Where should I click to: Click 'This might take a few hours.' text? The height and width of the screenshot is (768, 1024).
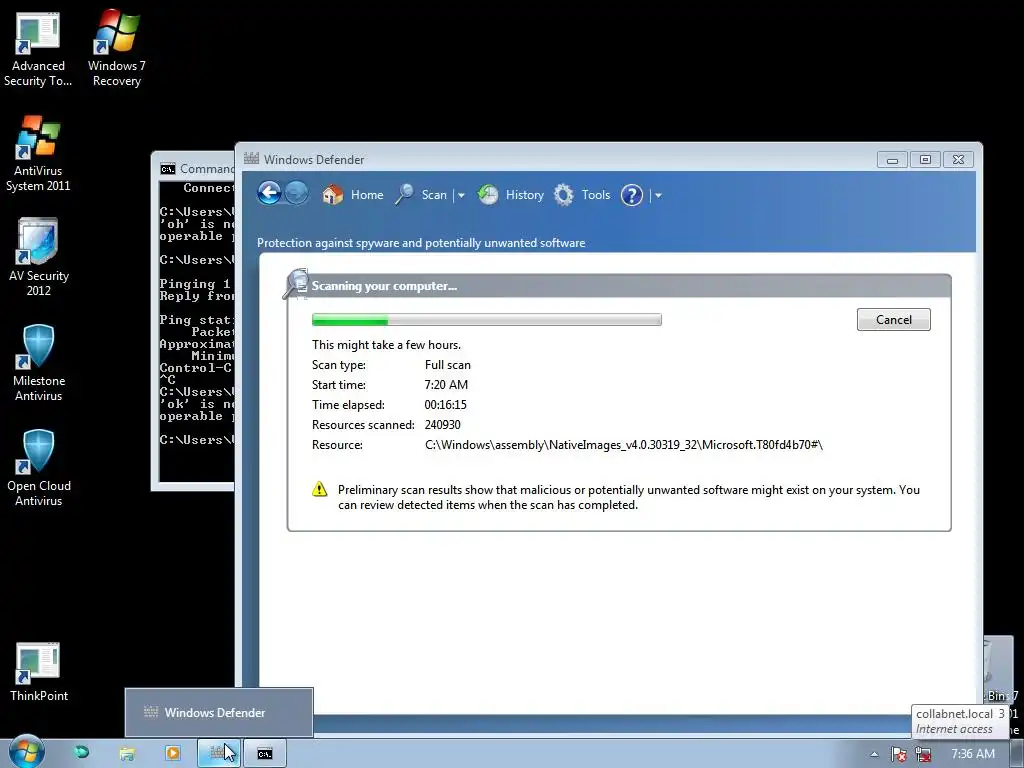pyautogui.click(x=386, y=345)
